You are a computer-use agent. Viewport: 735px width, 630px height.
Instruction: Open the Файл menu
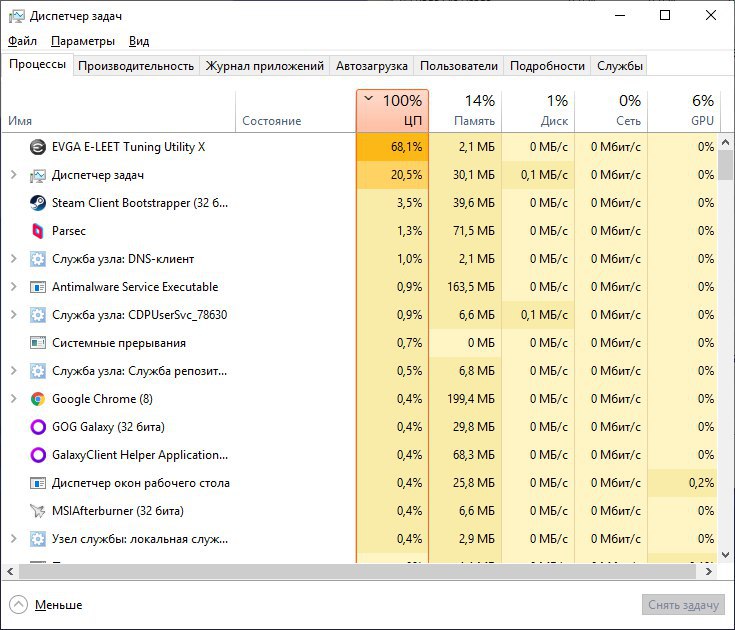[x=22, y=41]
